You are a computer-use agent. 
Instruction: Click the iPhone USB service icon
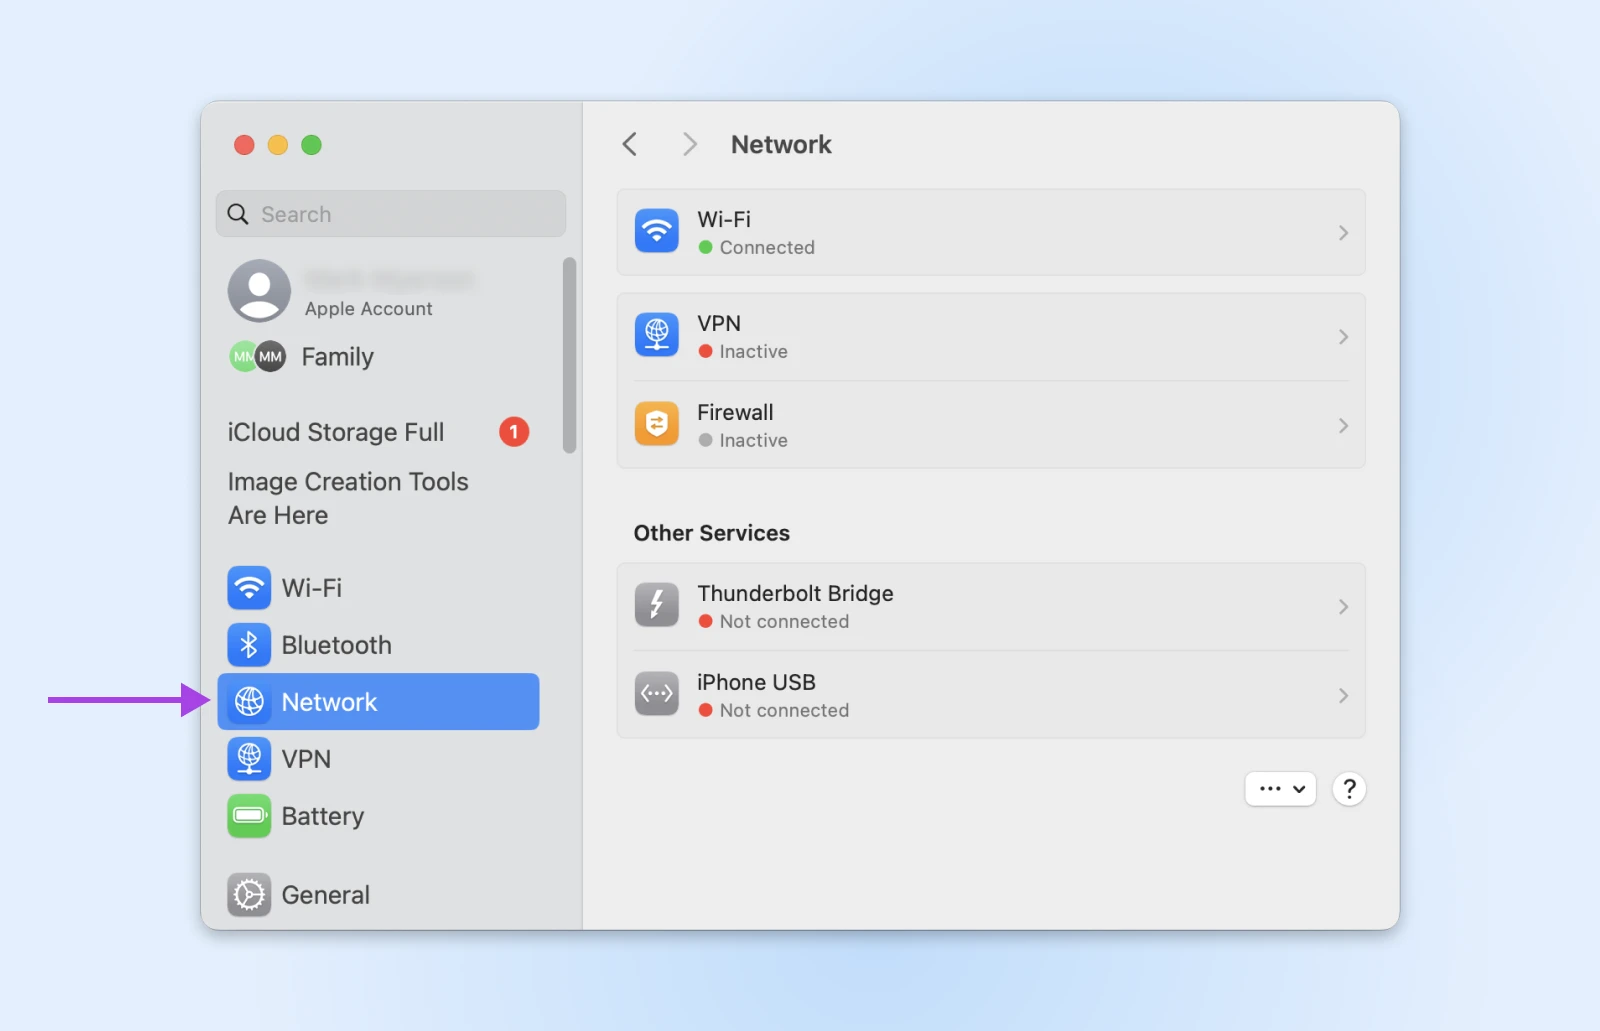click(x=657, y=694)
